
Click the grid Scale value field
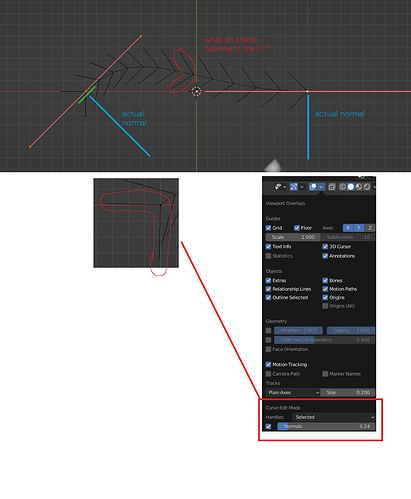[x=293, y=237]
